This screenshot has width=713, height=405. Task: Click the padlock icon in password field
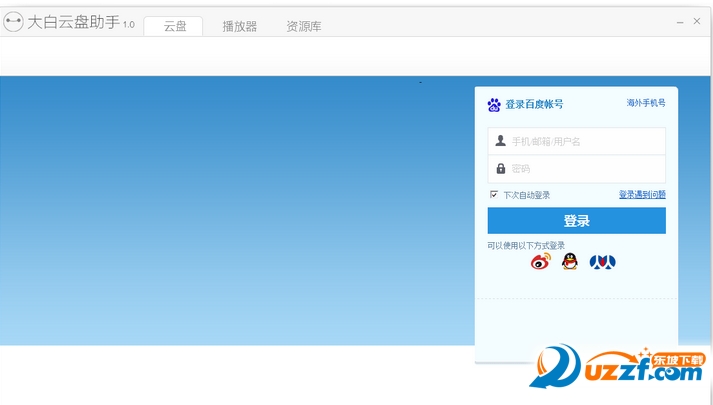point(501,168)
